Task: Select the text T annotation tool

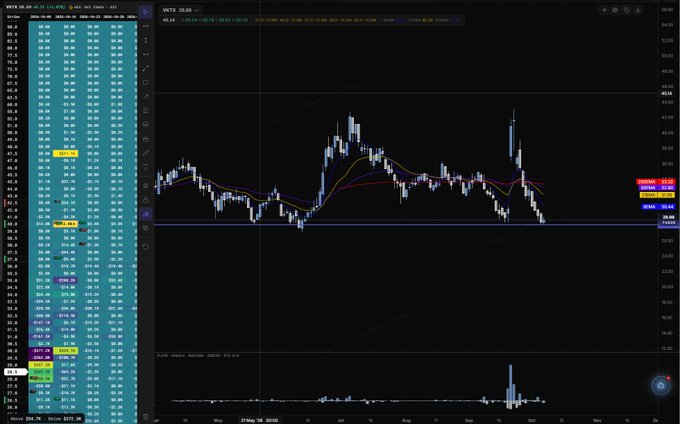Action: tap(146, 167)
